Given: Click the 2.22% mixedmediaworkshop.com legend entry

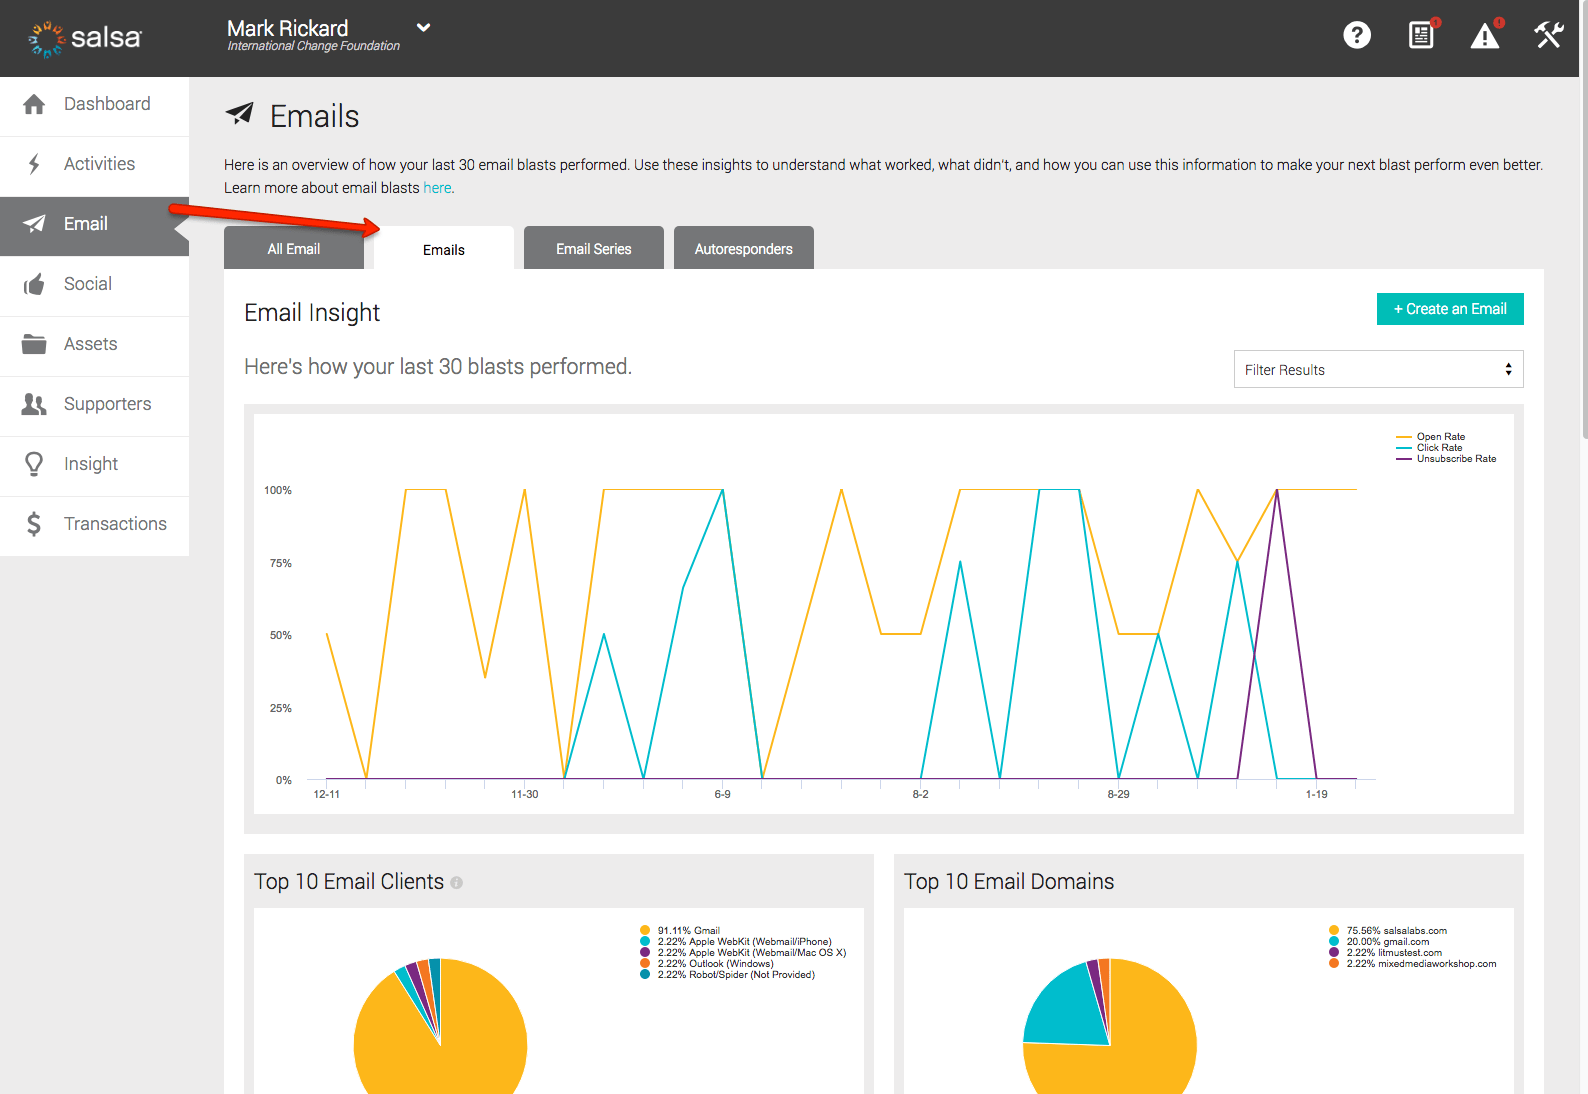Looking at the screenshot, I should point(1413,964).
